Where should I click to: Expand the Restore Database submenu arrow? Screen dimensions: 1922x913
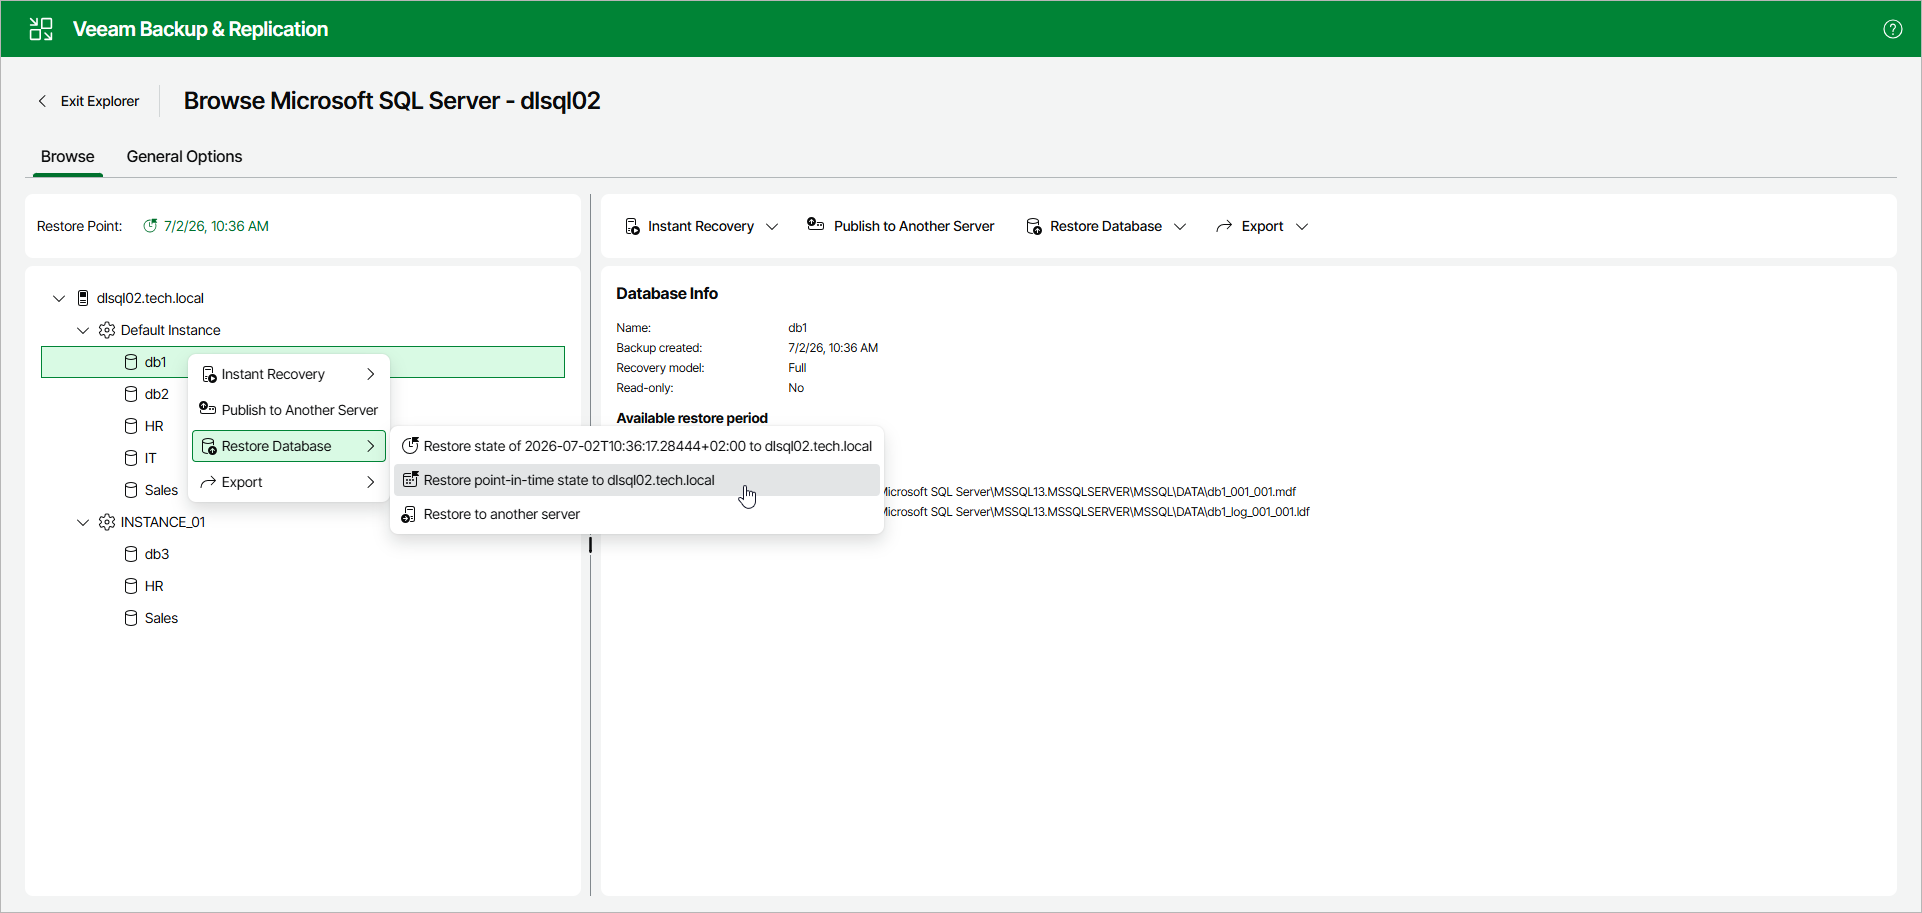(x=371, y=446)
